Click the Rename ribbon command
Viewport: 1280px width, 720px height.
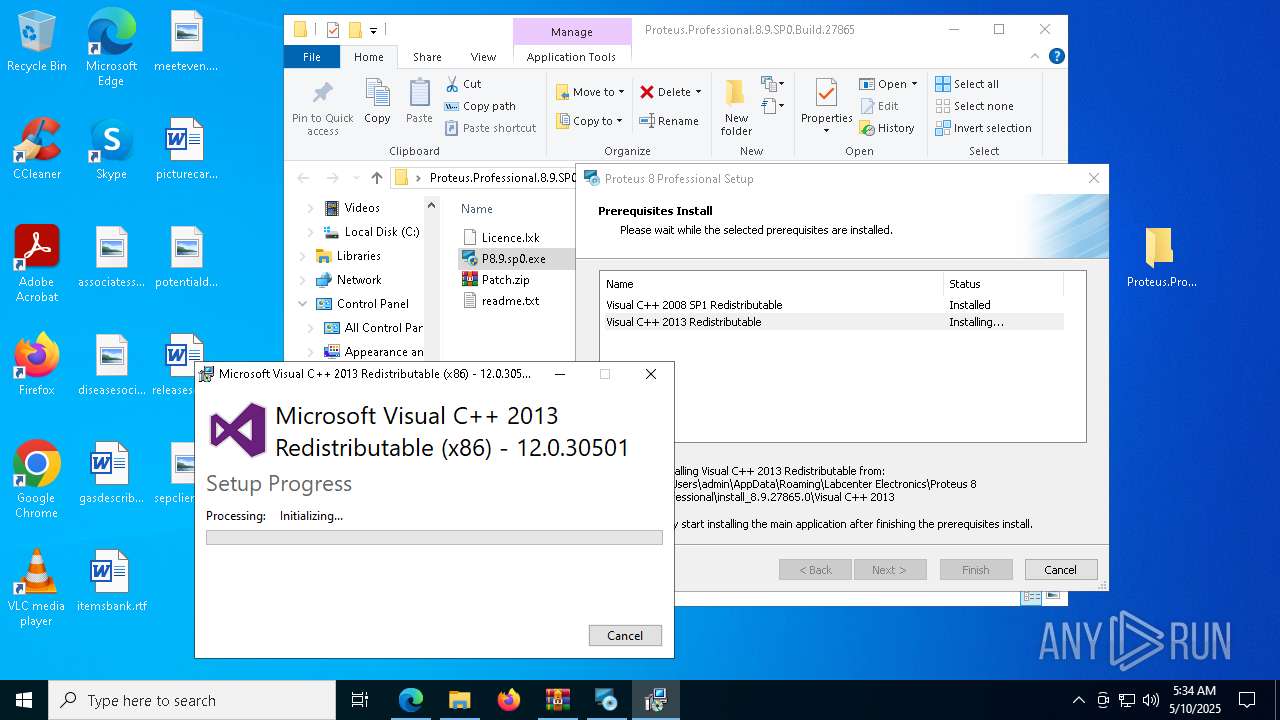670,121
